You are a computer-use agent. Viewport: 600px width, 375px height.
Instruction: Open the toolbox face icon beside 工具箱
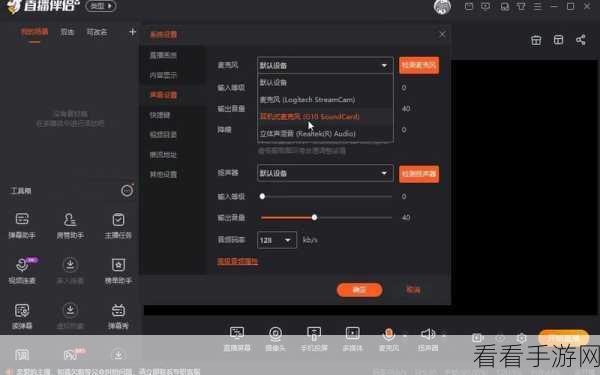[127, 191]
